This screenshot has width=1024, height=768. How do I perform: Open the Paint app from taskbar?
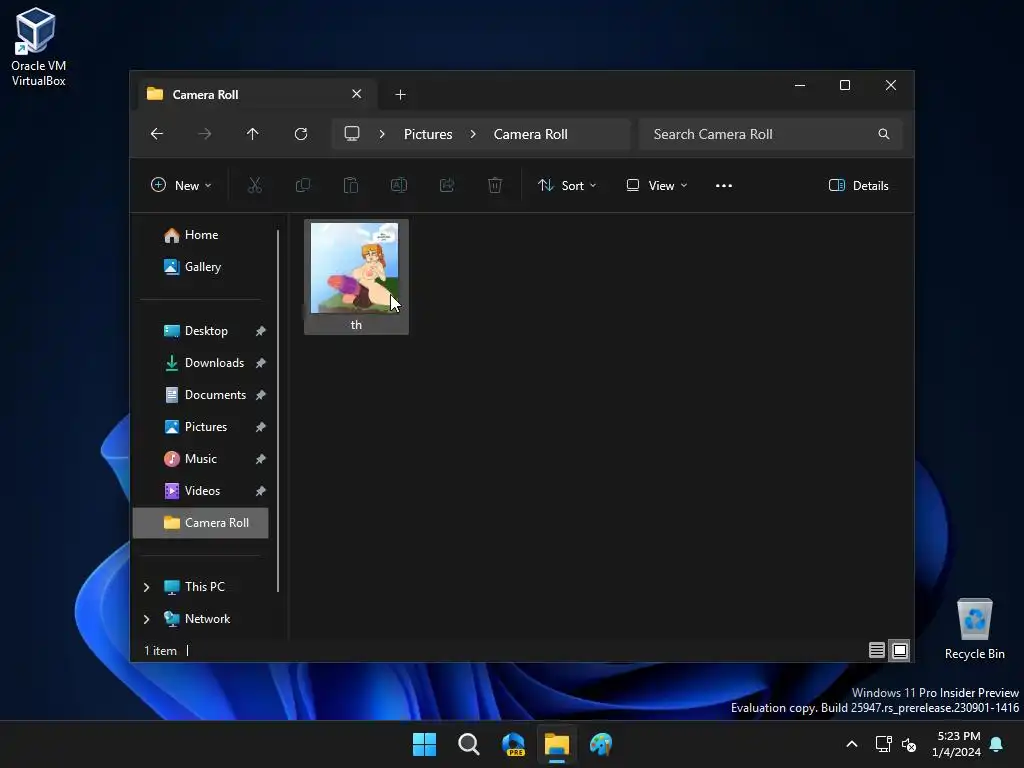pos(601,744)
